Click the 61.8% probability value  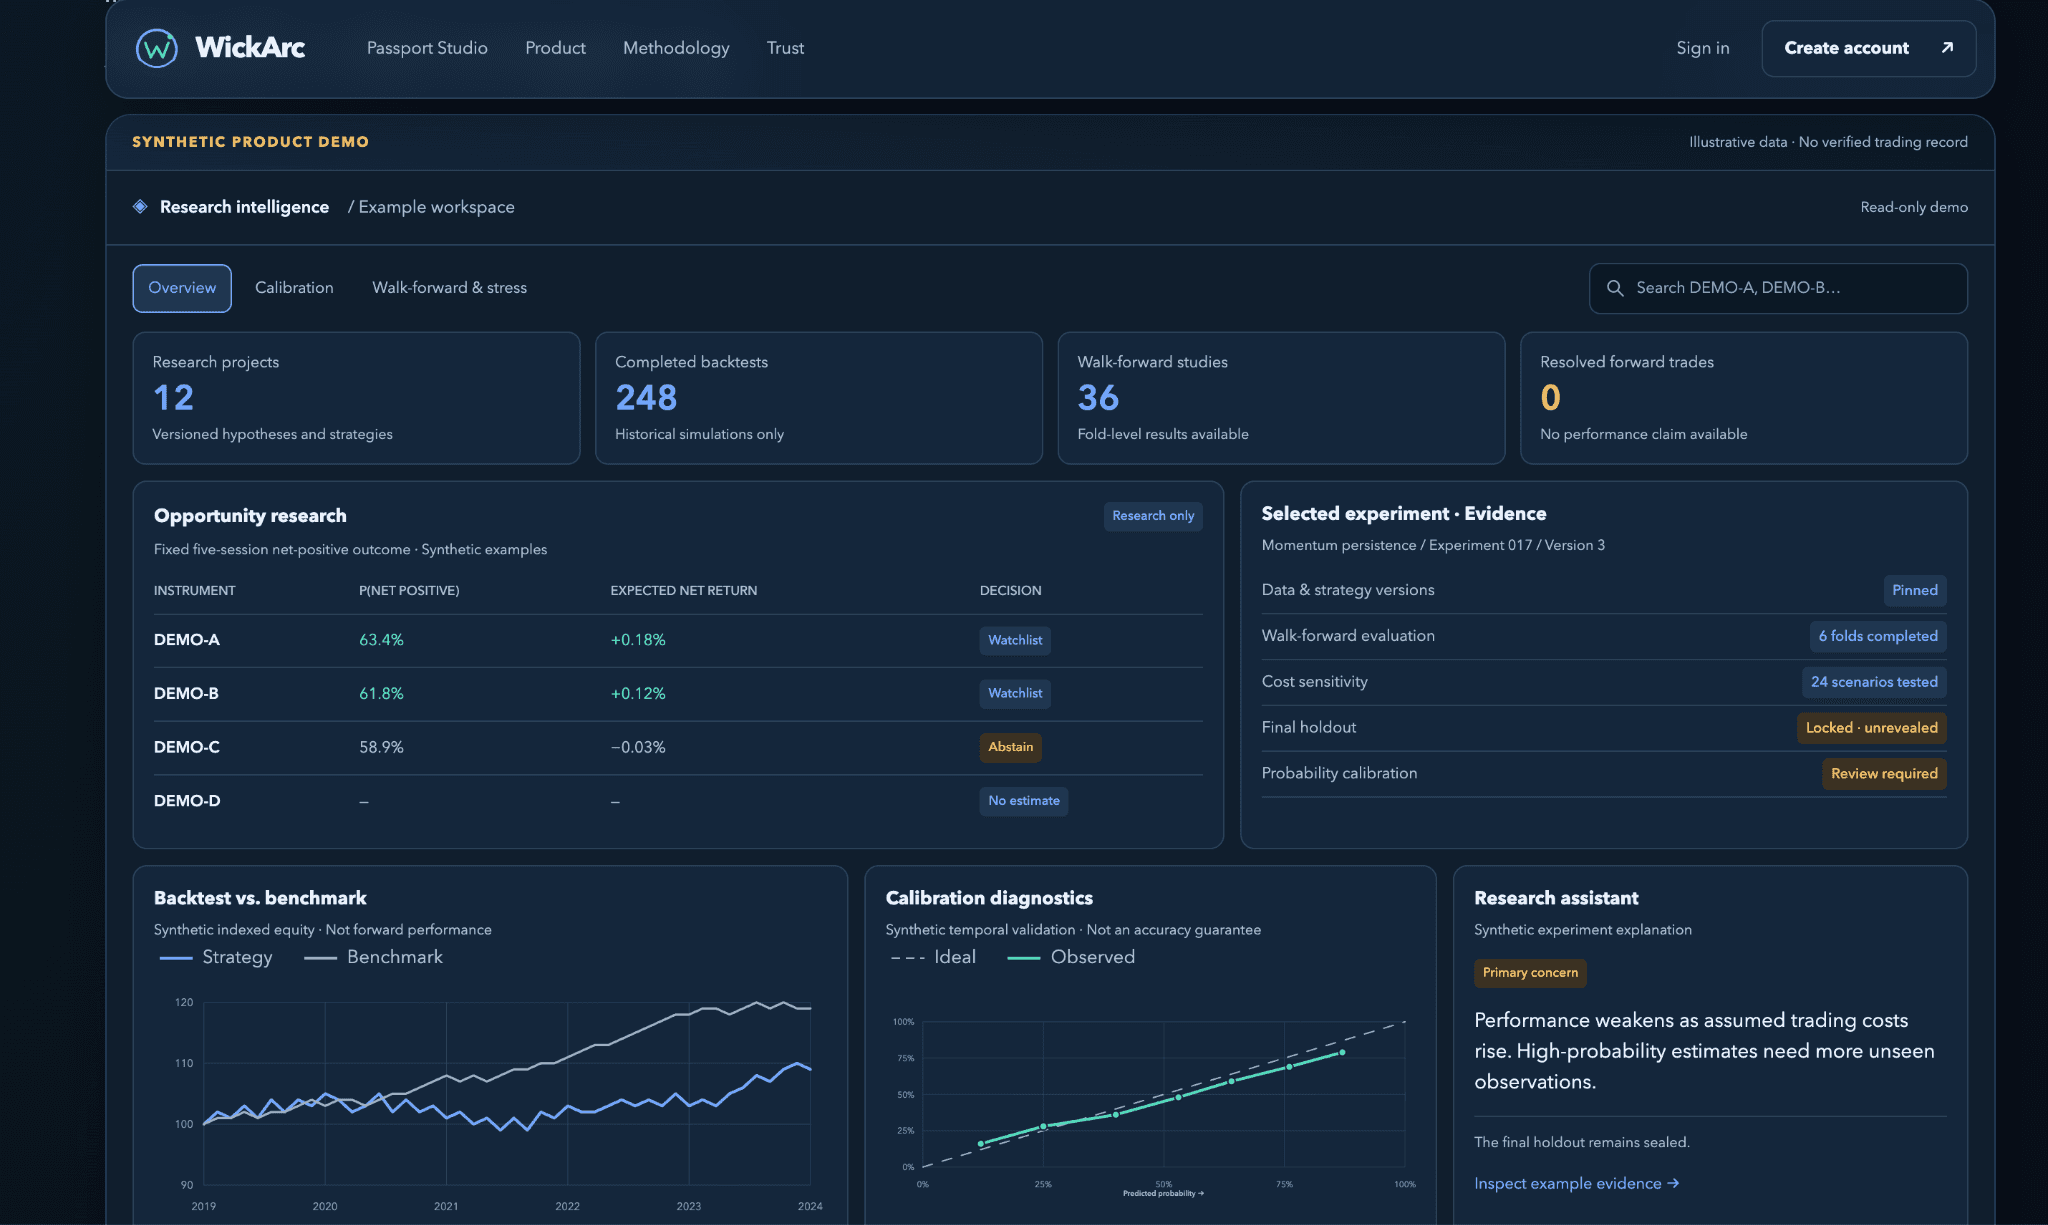[381, 694]
